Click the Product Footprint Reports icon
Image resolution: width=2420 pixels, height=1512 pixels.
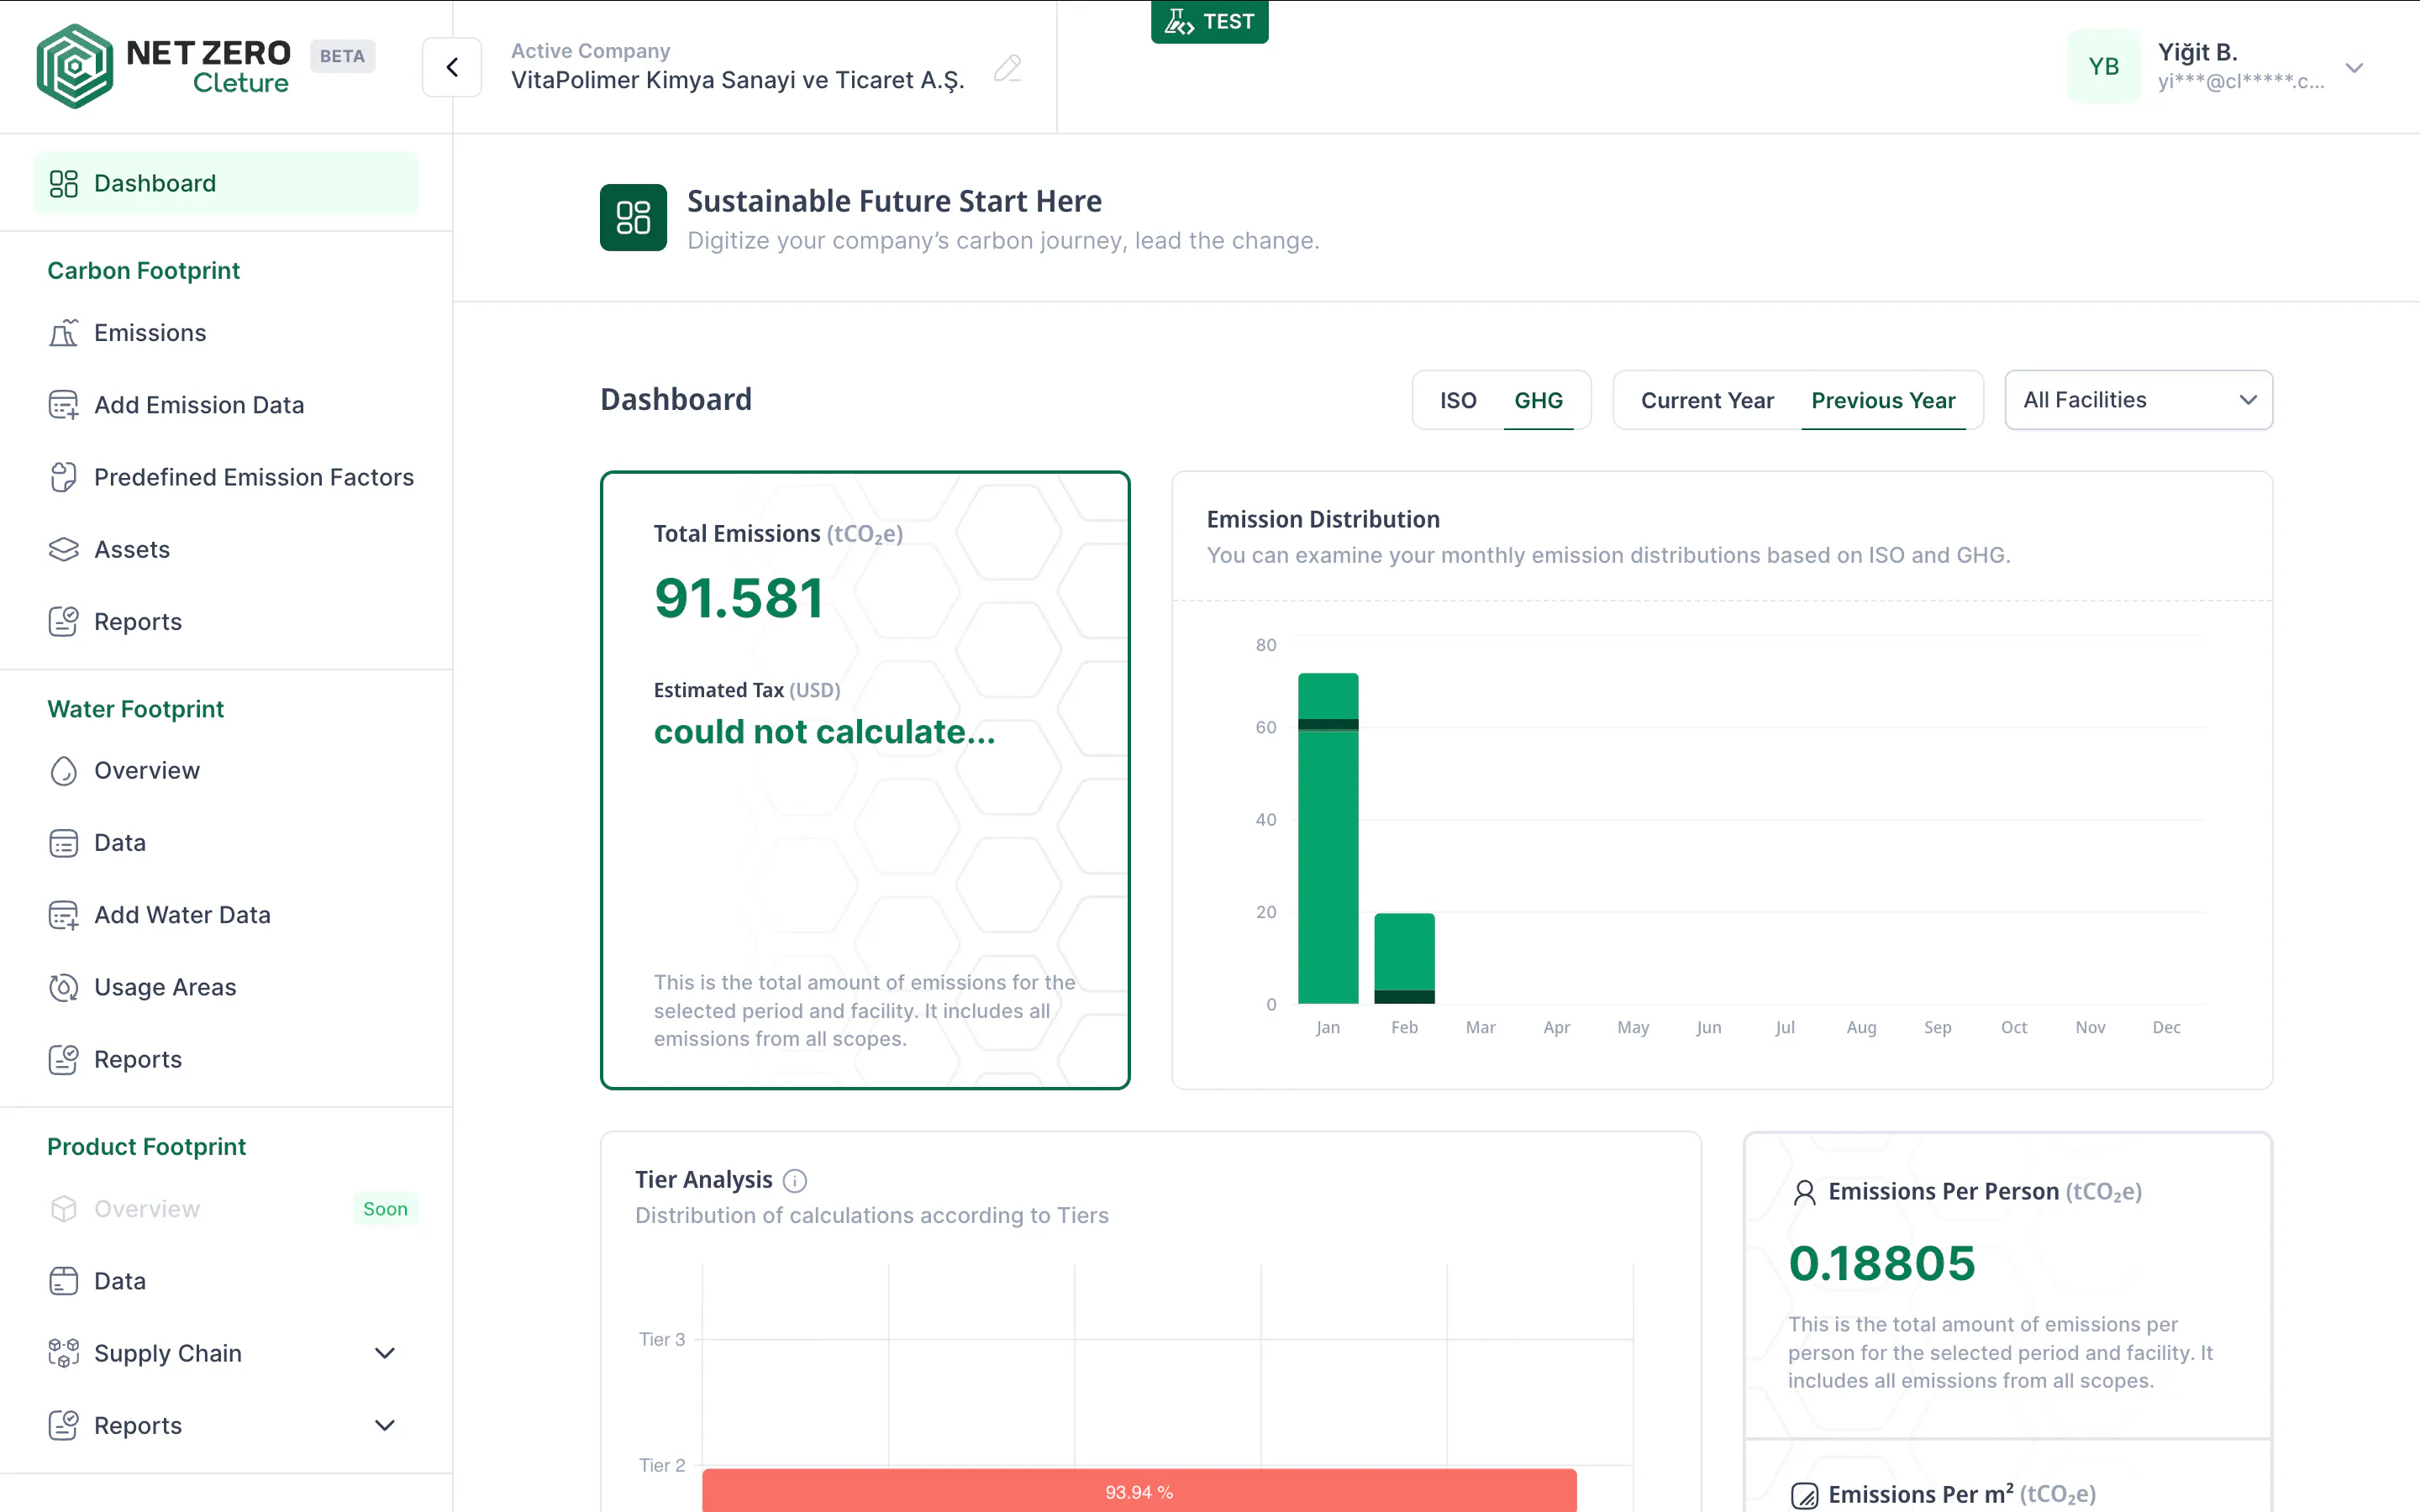click(63, 1425)
